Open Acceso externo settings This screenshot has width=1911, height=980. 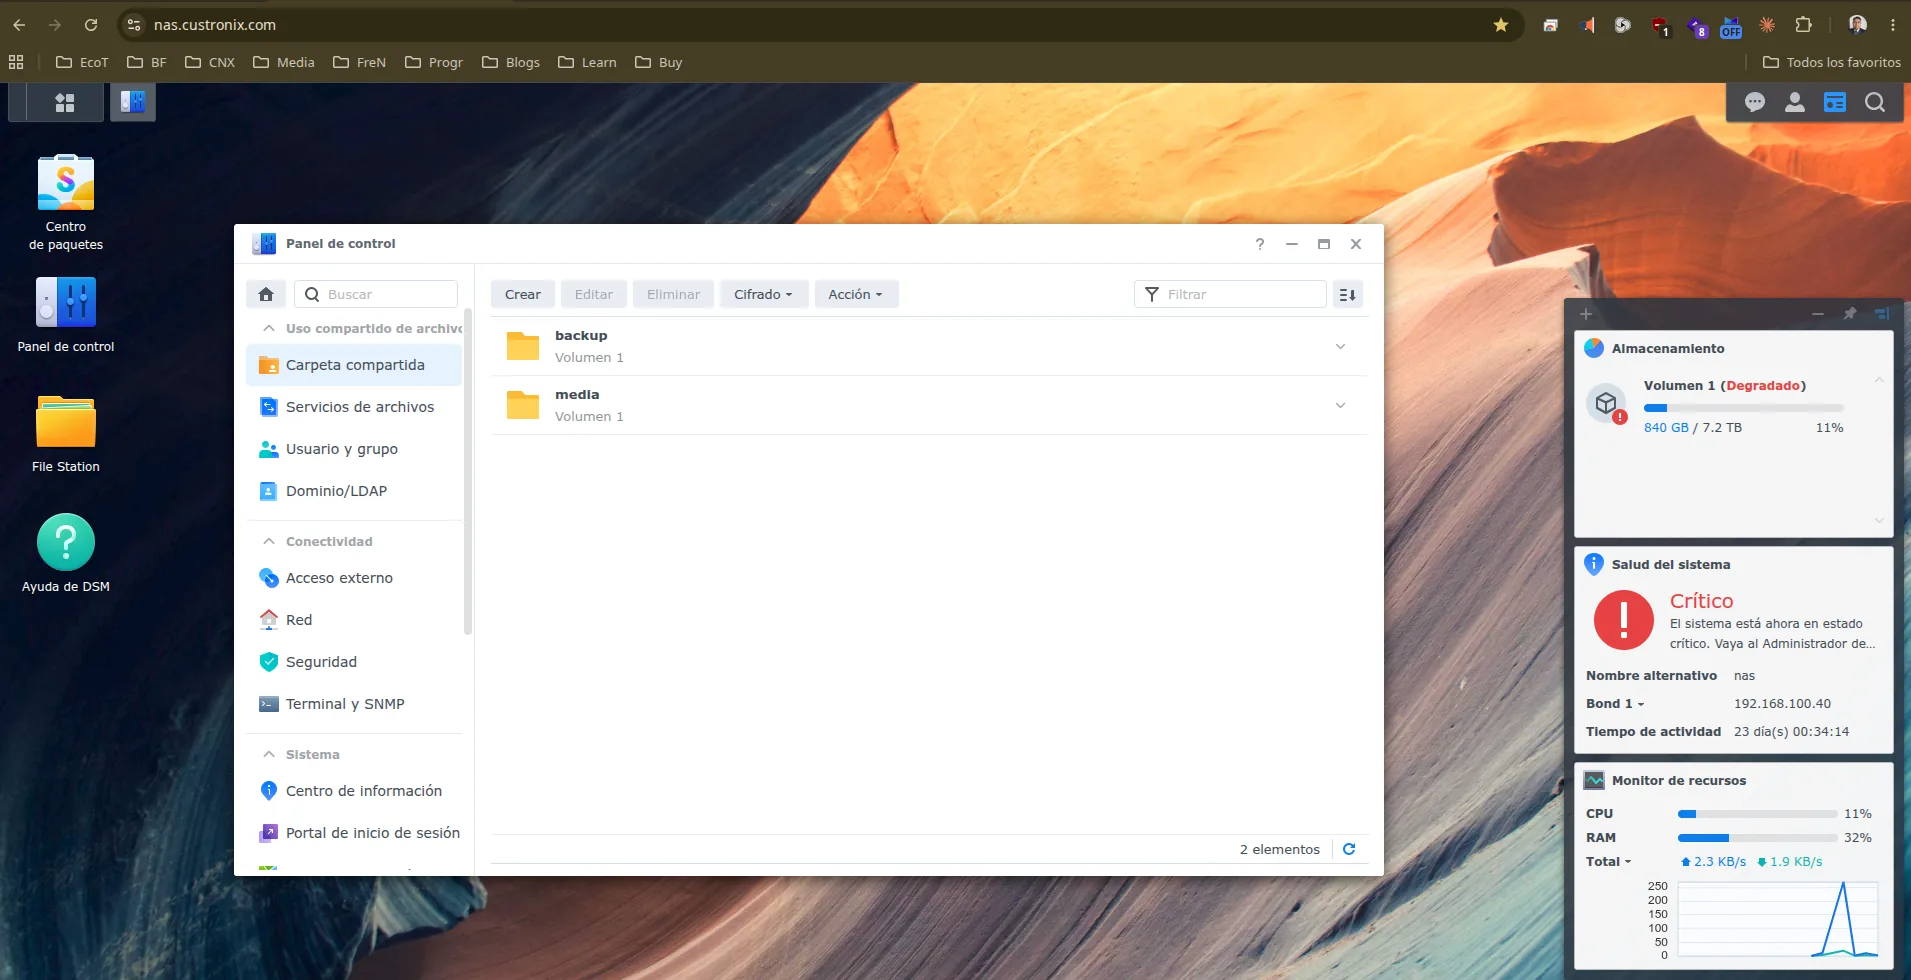pos(354,578)
